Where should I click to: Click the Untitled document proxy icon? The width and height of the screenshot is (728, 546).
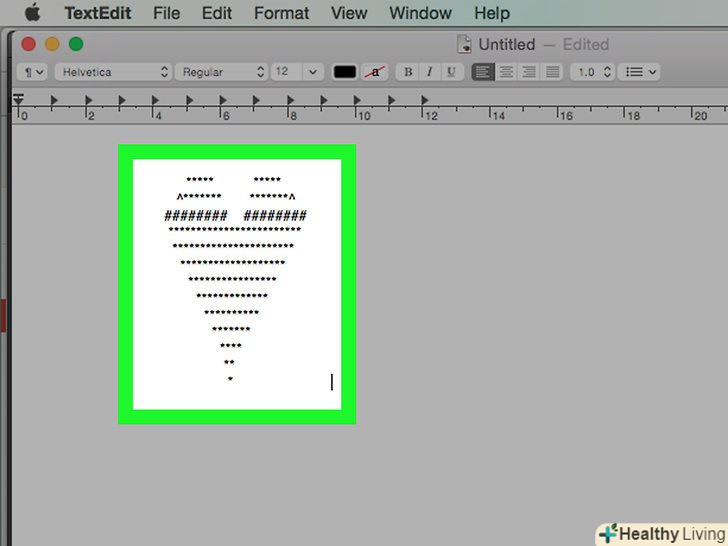point(464,45)
